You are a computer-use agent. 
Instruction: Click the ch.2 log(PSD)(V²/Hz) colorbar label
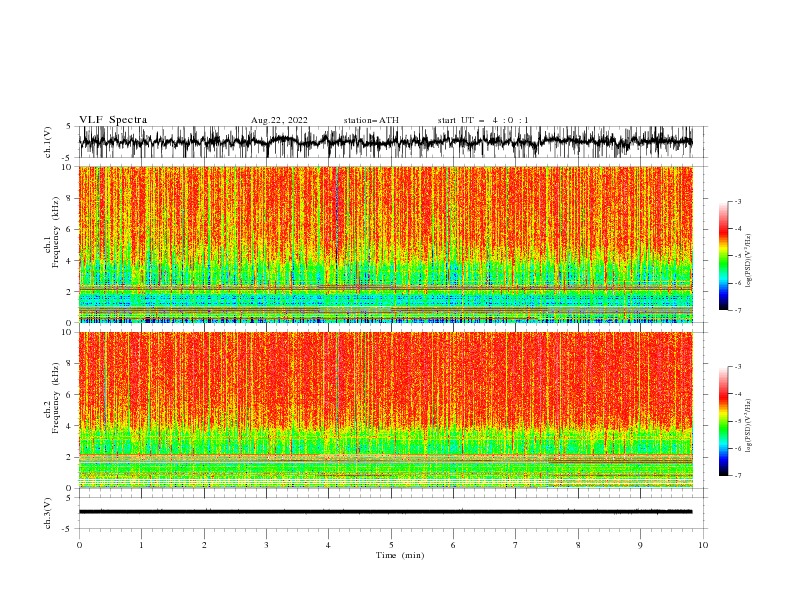click(748, 425)
